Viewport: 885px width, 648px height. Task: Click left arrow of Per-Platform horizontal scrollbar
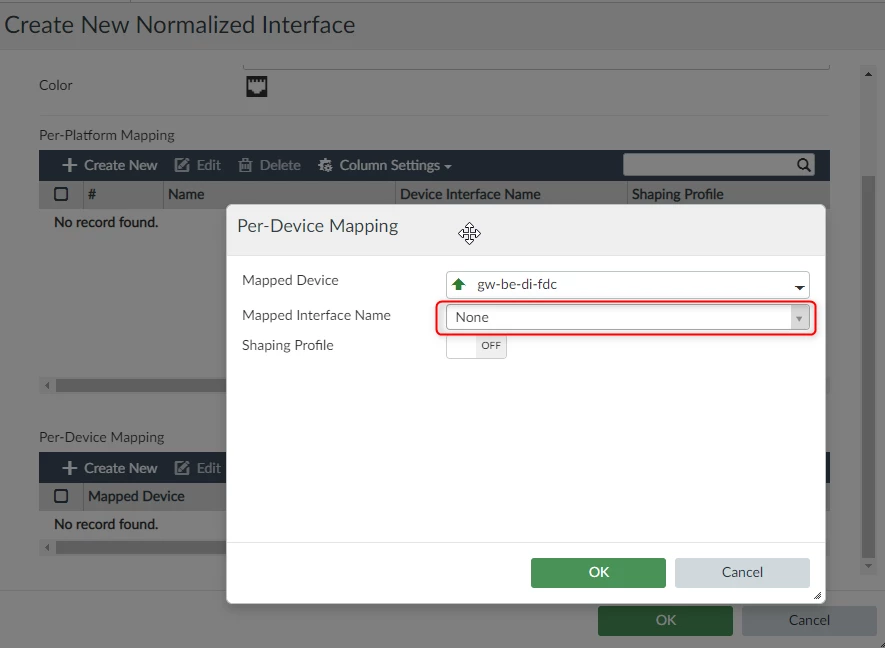47,386
